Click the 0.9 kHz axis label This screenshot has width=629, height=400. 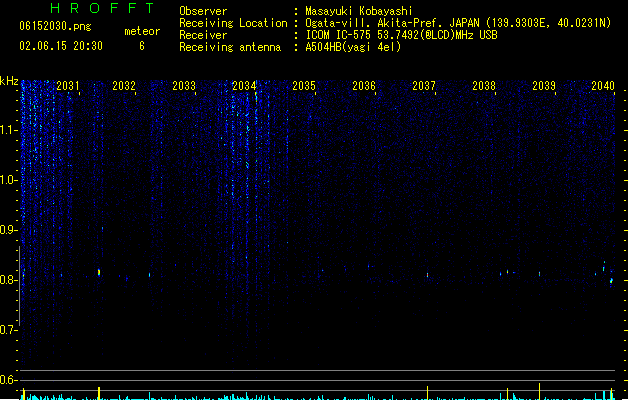coord(8,230)
